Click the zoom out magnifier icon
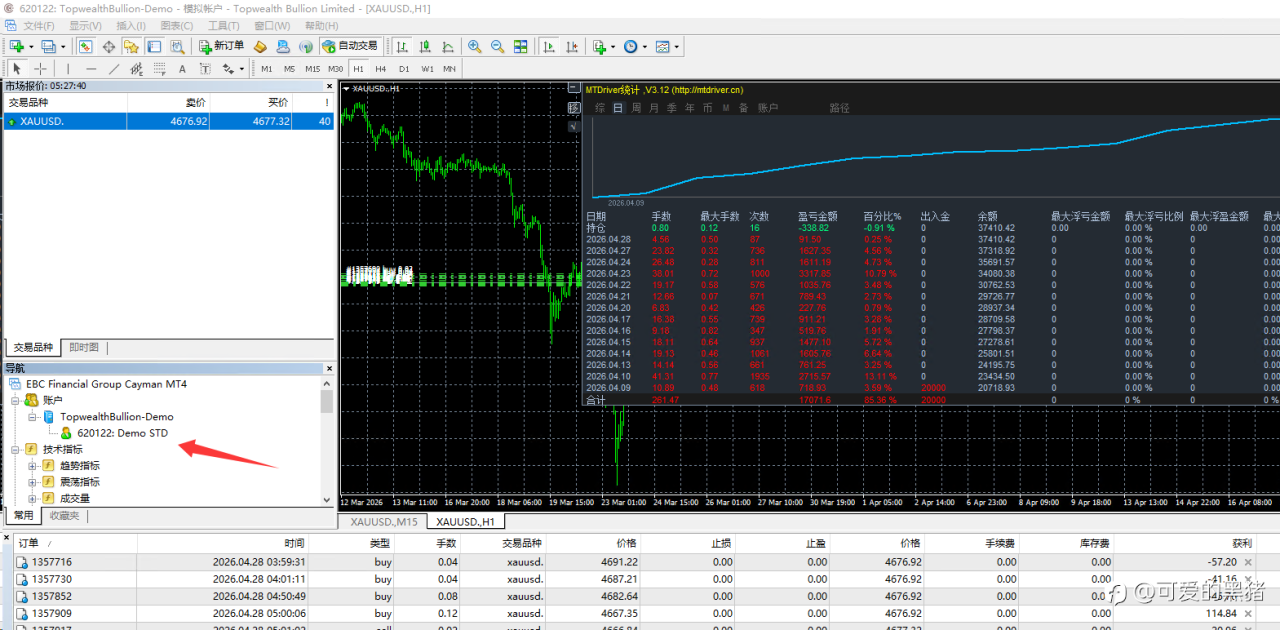Screen dimensions: 1280x630 (497, 46)
